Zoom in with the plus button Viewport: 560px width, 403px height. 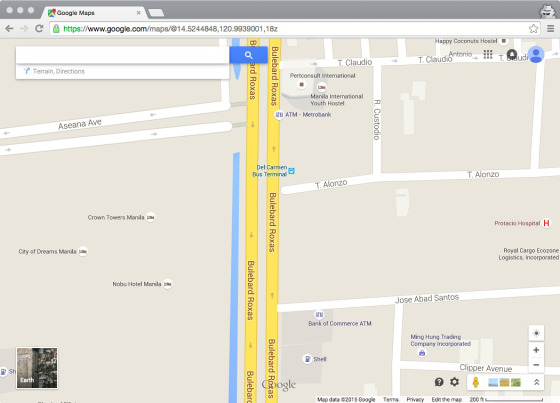coord(536,350)
